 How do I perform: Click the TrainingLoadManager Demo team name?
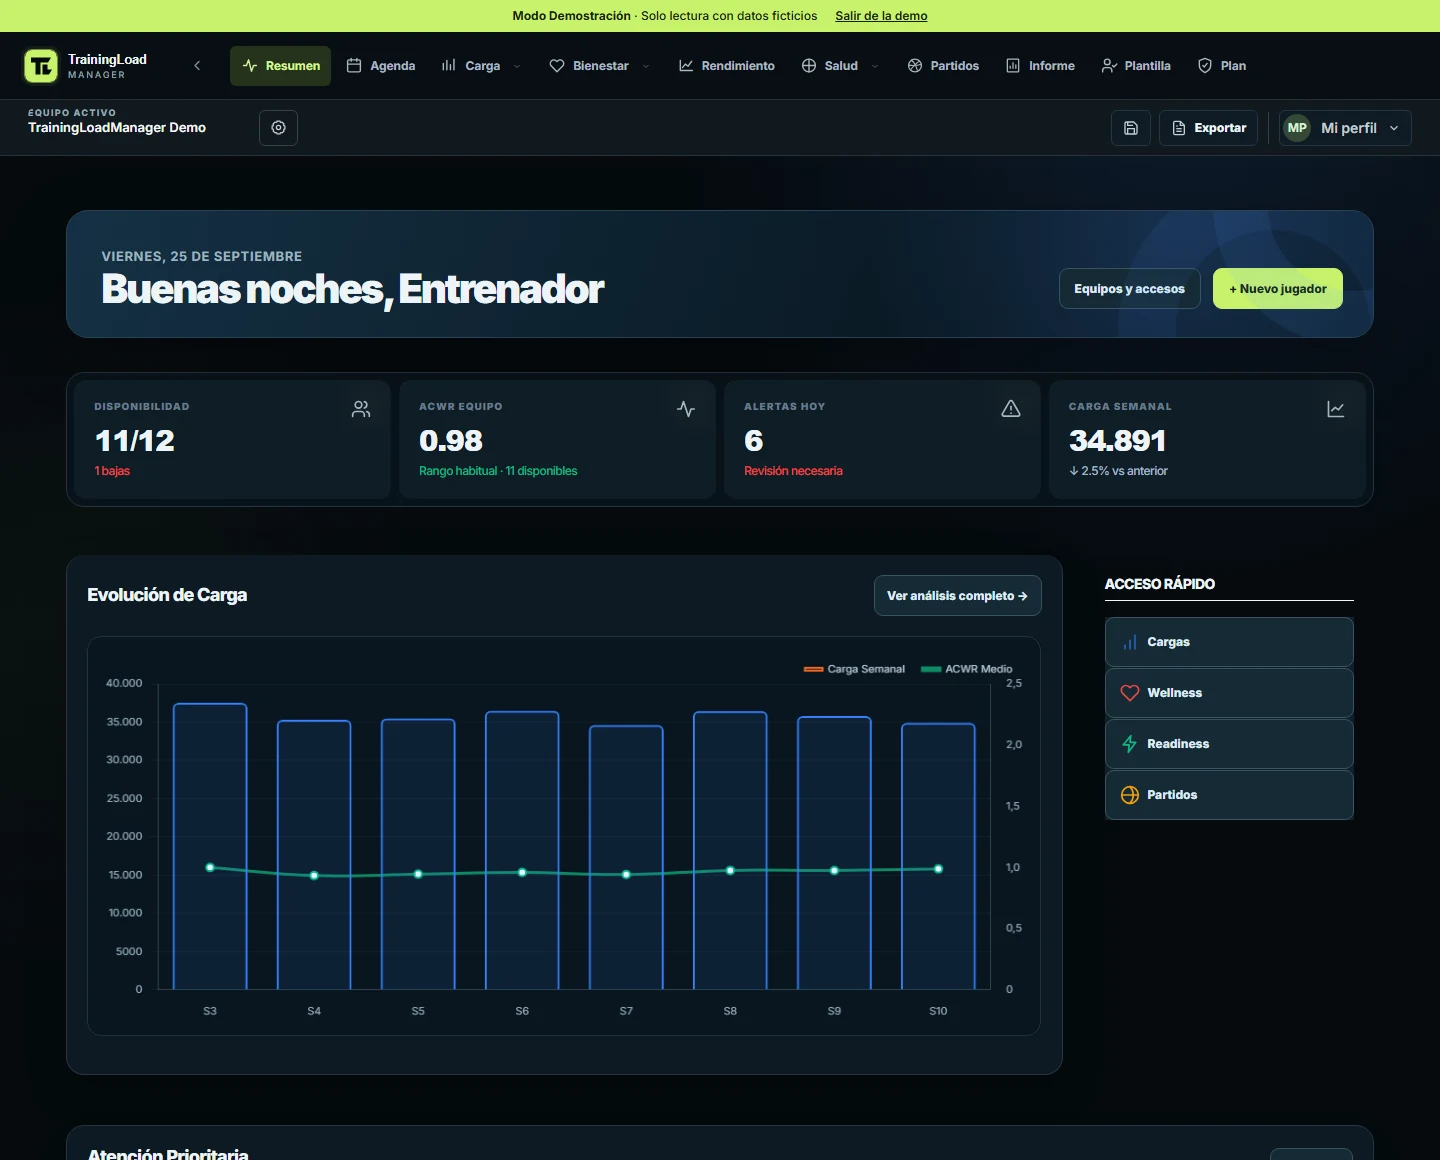[x=117, y=128]
